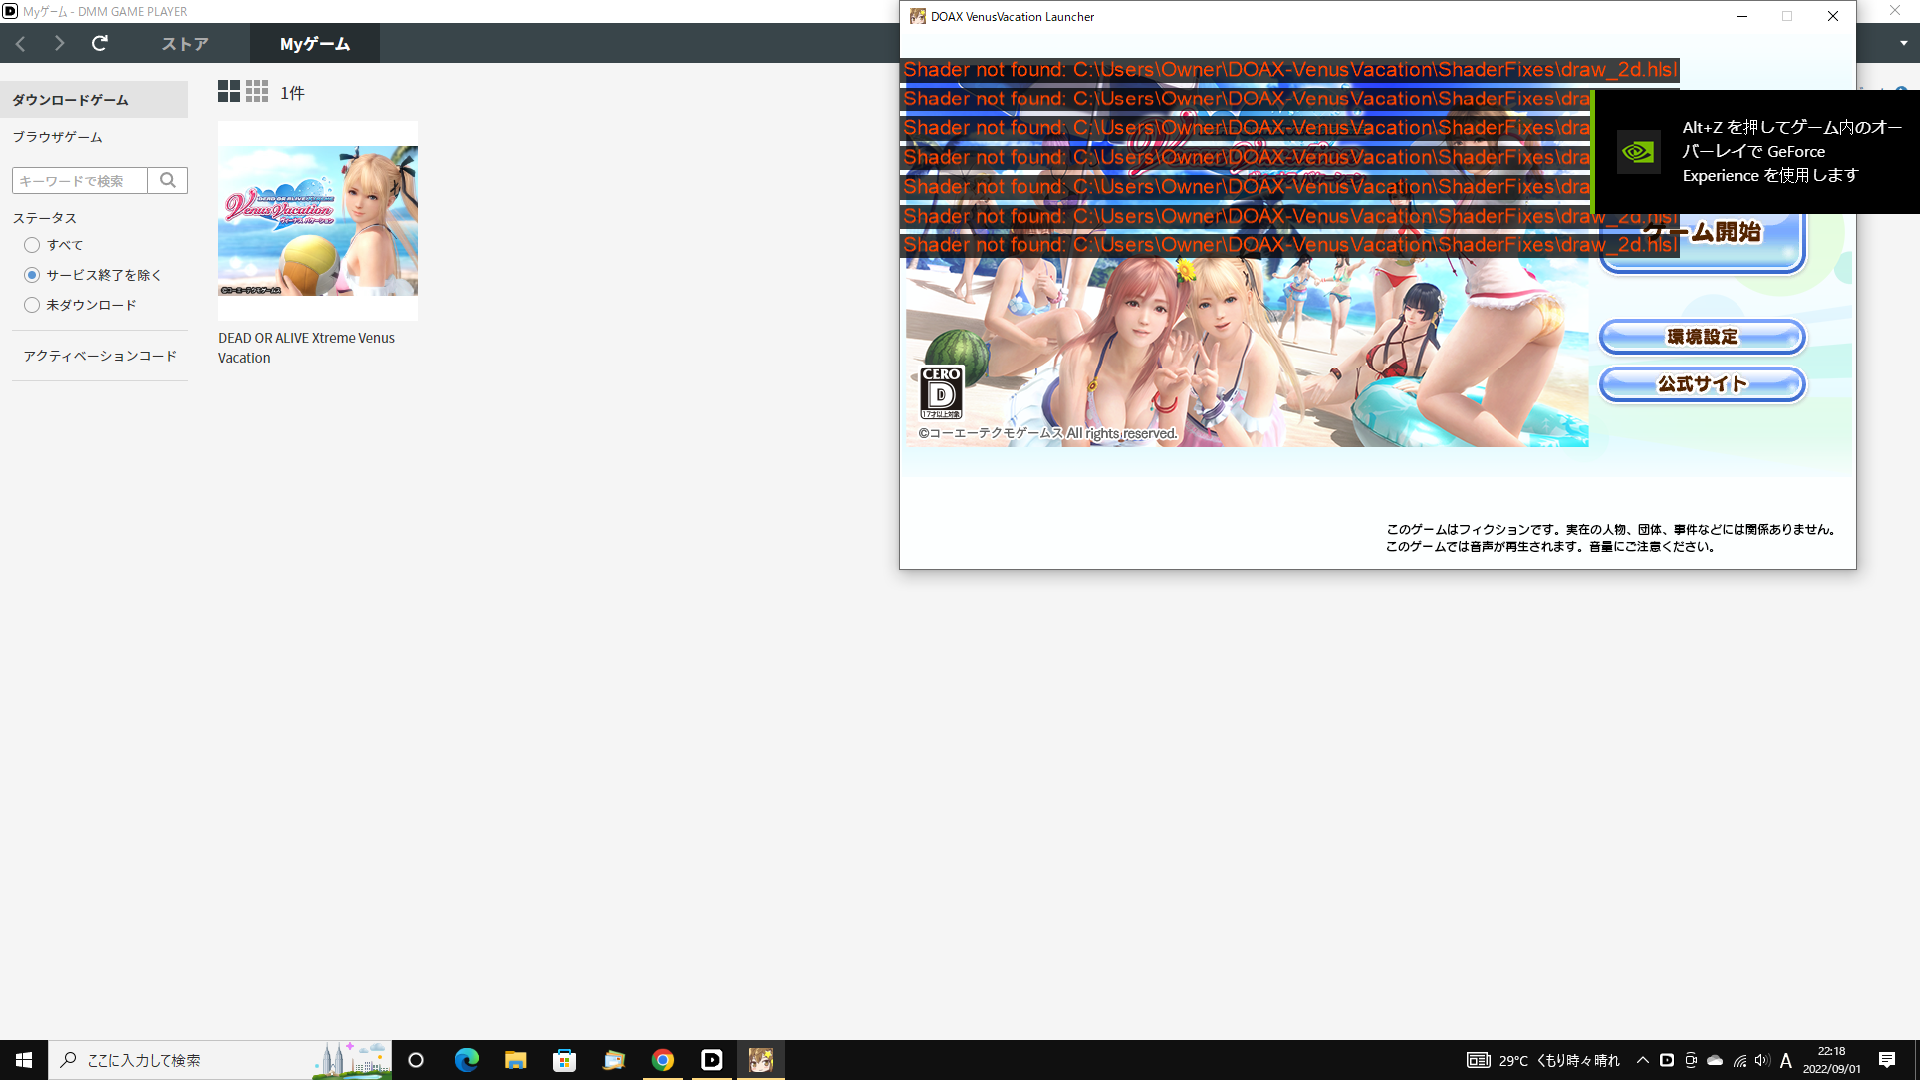The width and height of the screenshot is (1920, 1080).
Task: Click the DEAD OR ALIVE Xtreme Venus Vacation title
Action: pyautogui.click(x=306, y=348)
